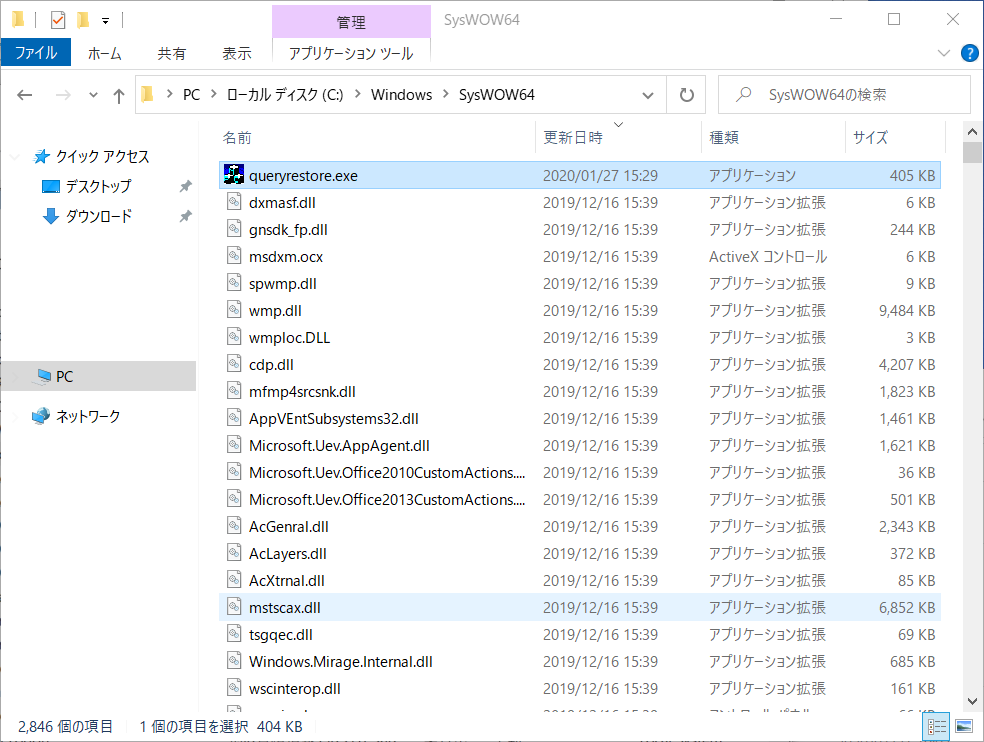984x742 pixels.
Task: Open the Customize Quick Access Toolbar dropdown
Action: 105,21
